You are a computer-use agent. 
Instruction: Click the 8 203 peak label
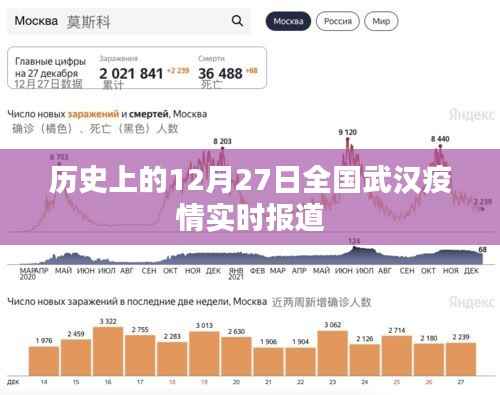tap(222, 141)
